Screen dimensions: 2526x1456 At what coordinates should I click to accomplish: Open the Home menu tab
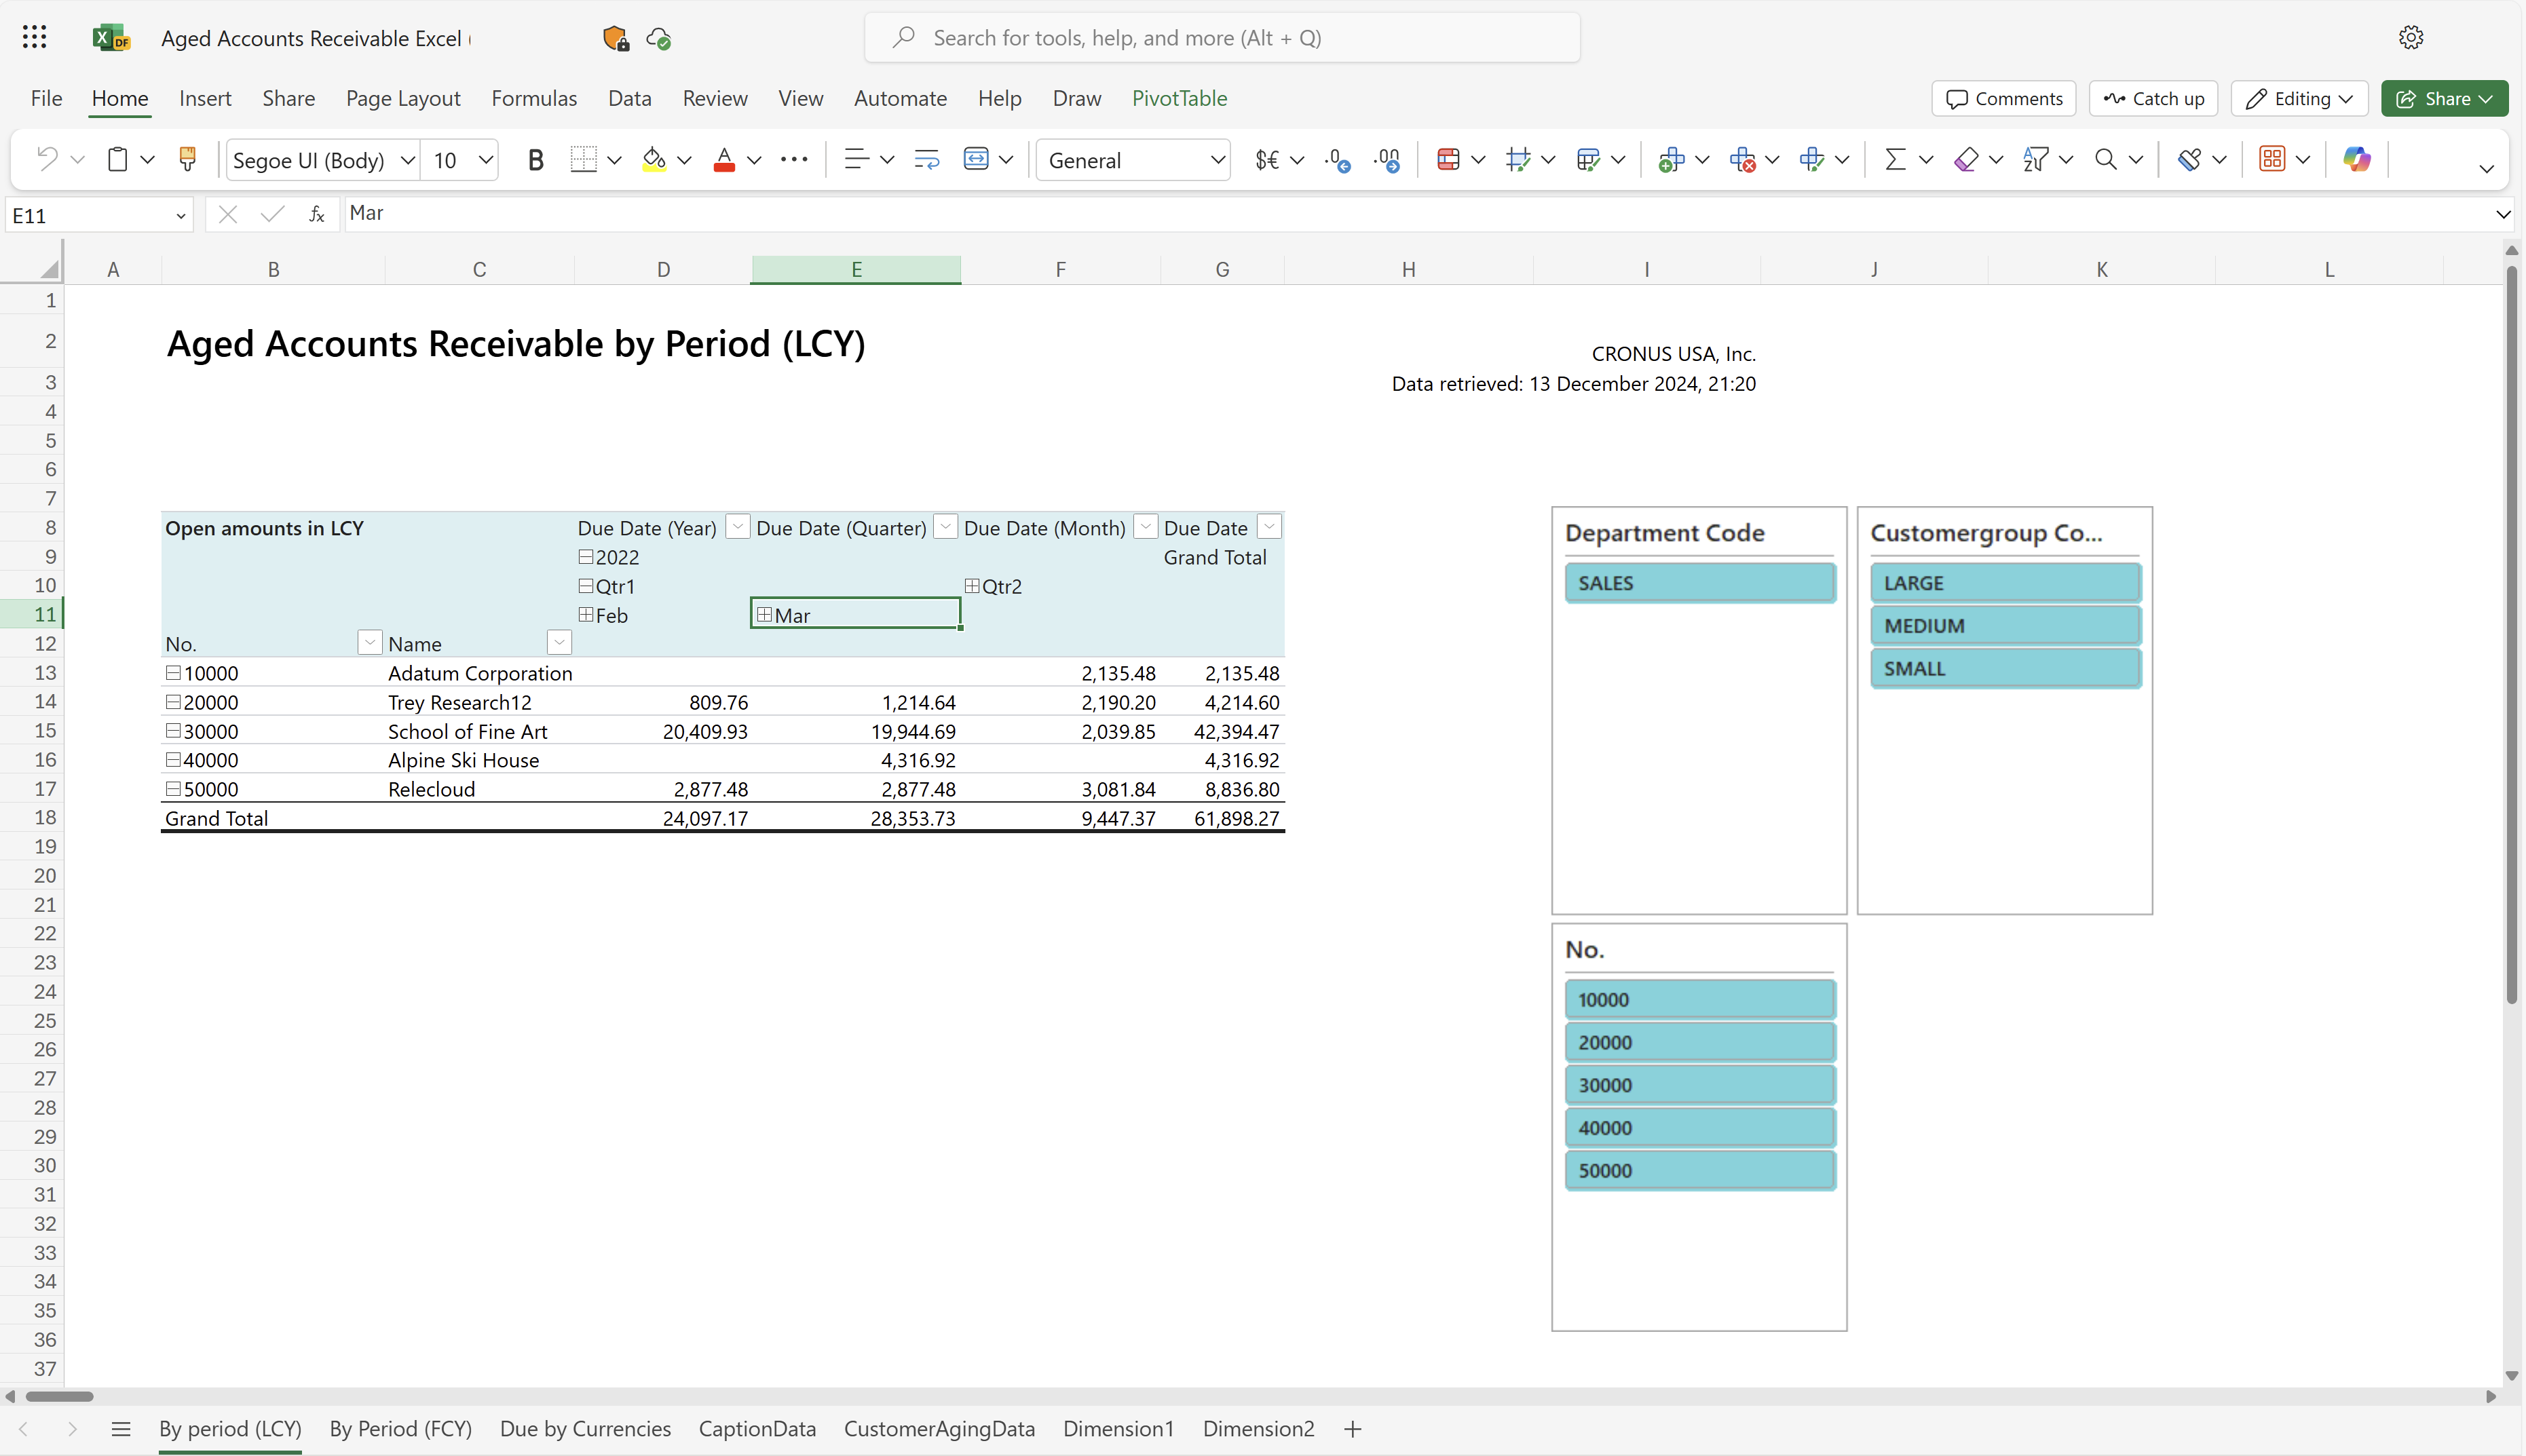coord(119,97)
